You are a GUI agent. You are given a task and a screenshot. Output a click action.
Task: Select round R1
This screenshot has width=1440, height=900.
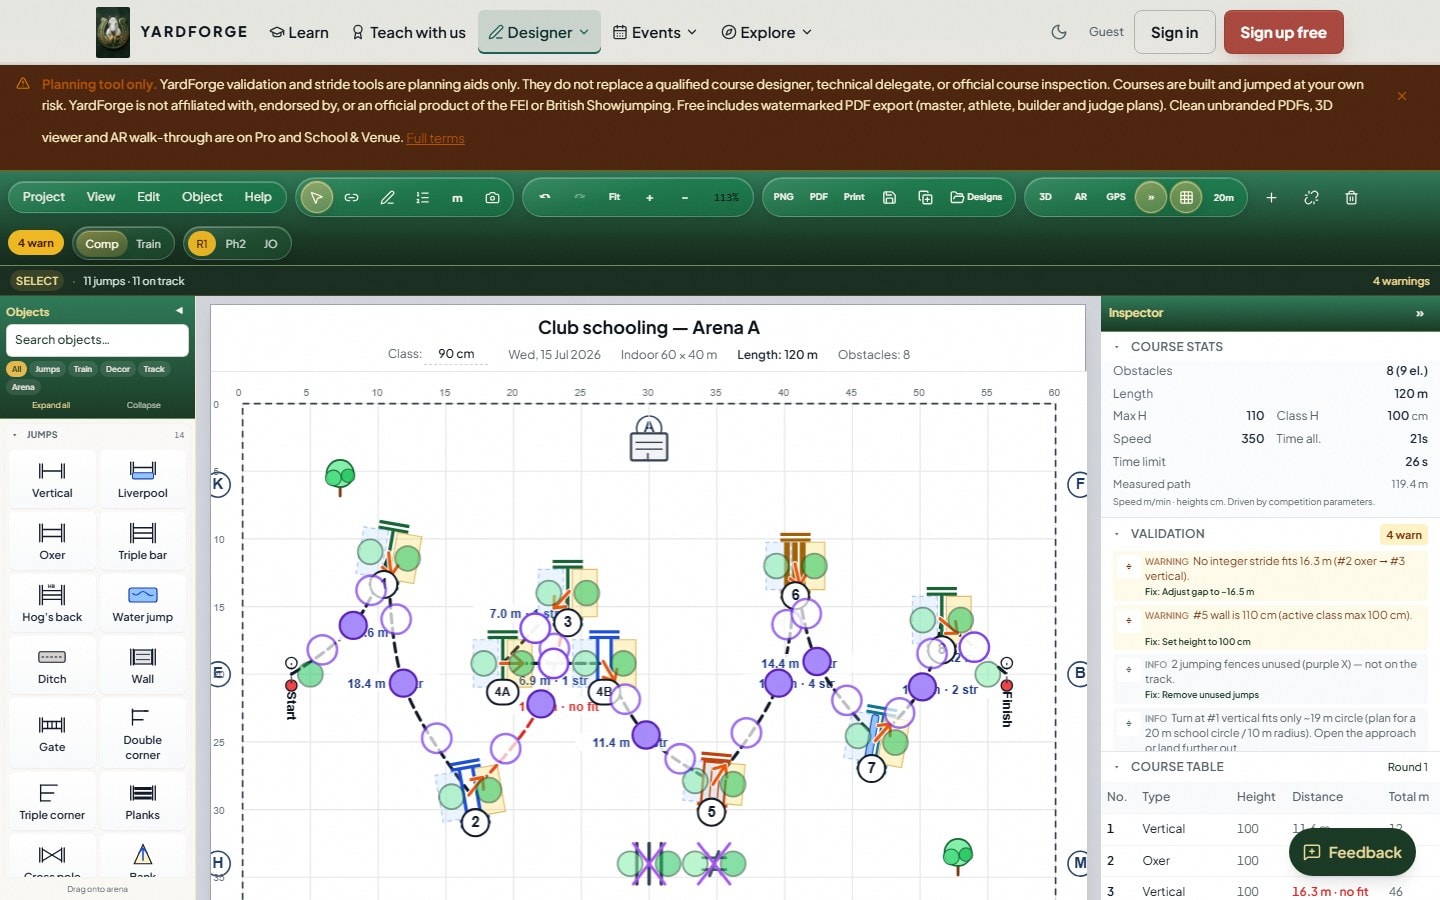[x=202, y=243]
